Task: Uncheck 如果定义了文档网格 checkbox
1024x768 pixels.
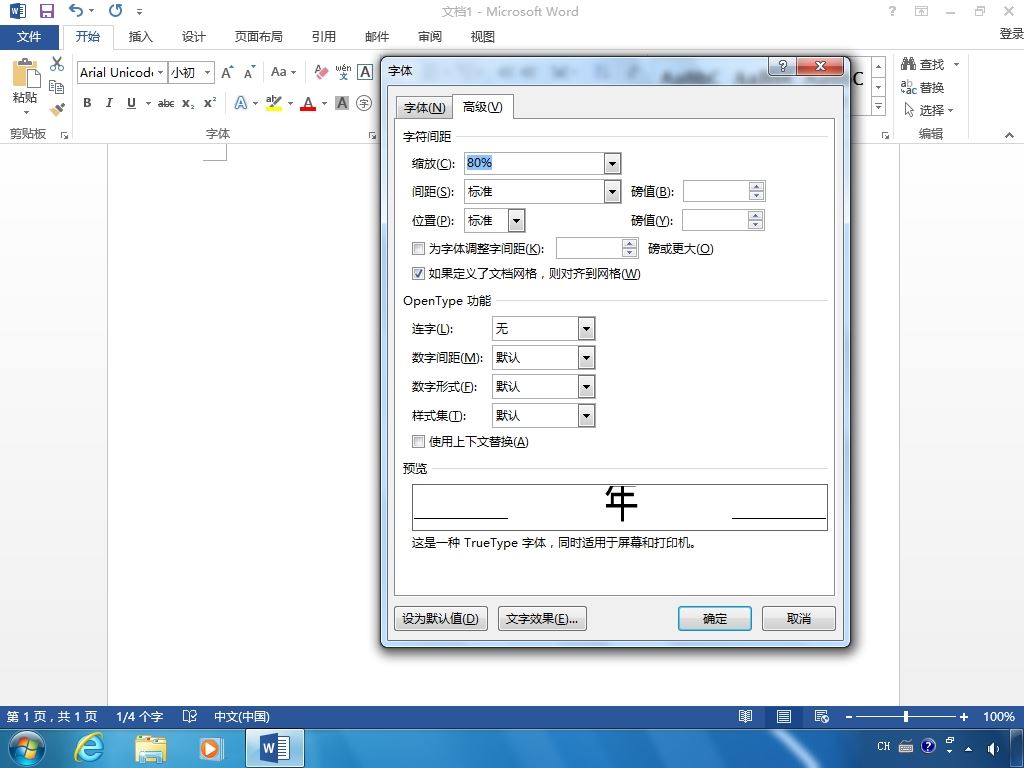Action: [419, 274]
